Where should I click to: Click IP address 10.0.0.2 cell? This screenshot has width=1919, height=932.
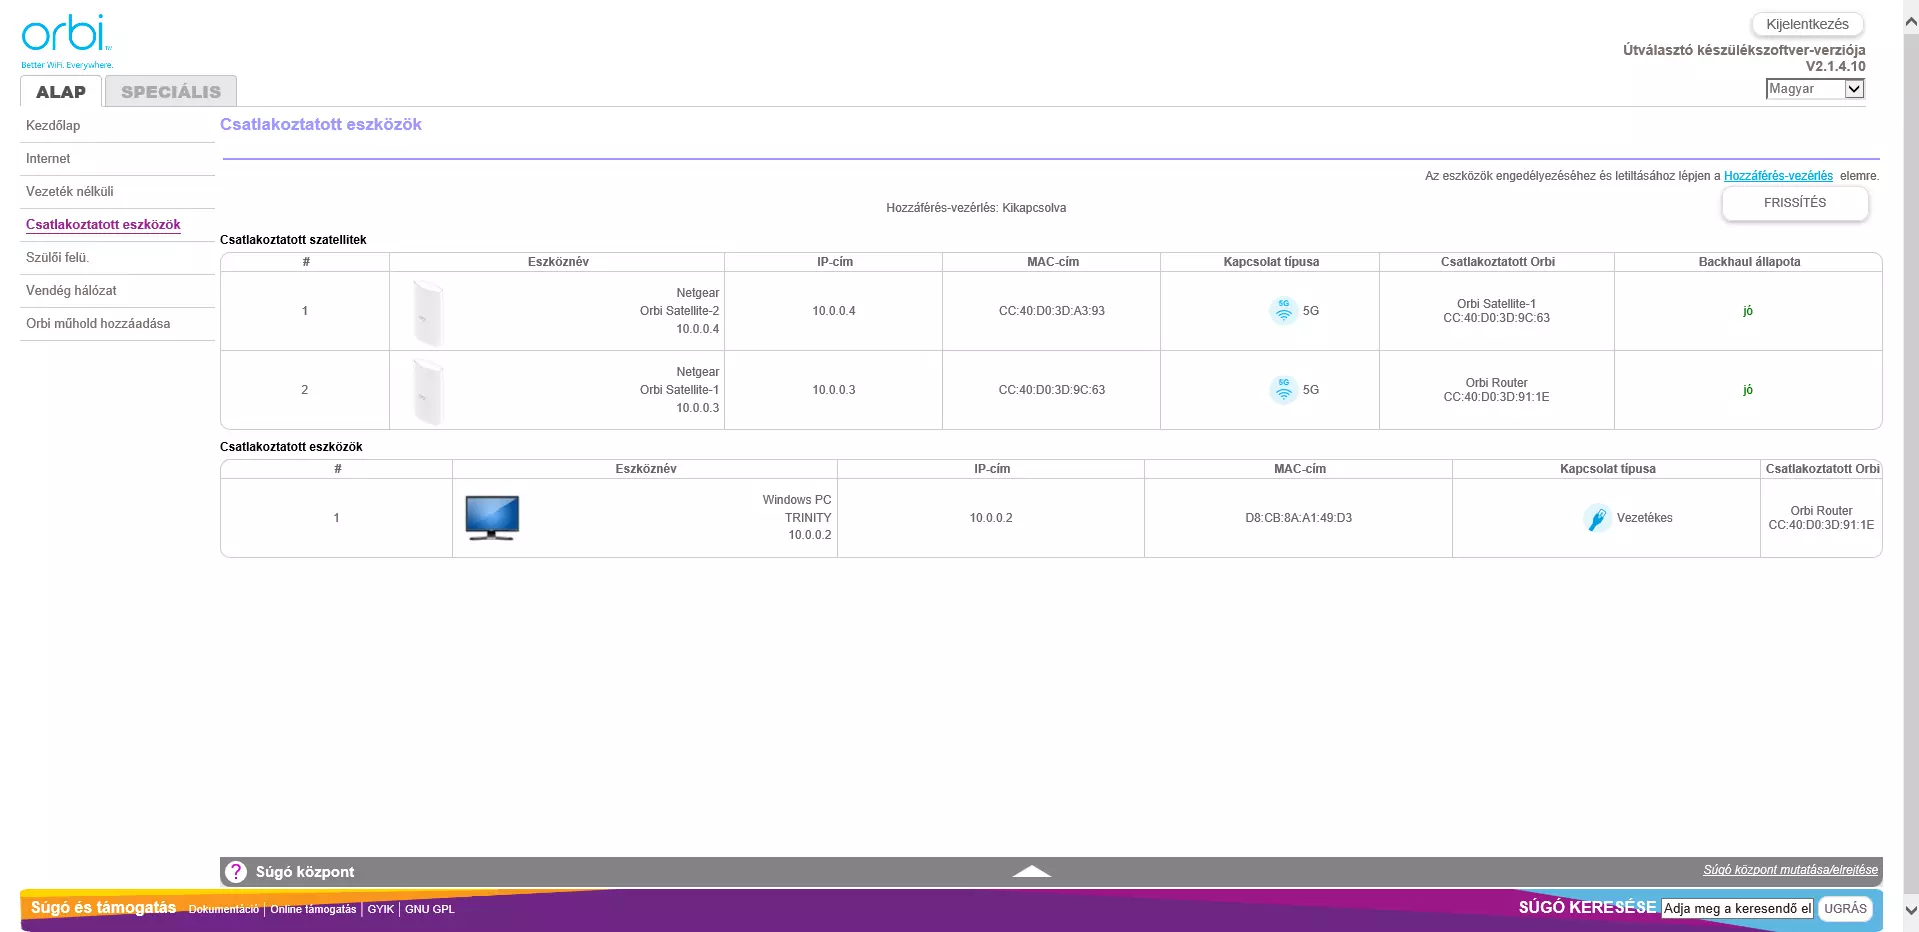(990, 518)
